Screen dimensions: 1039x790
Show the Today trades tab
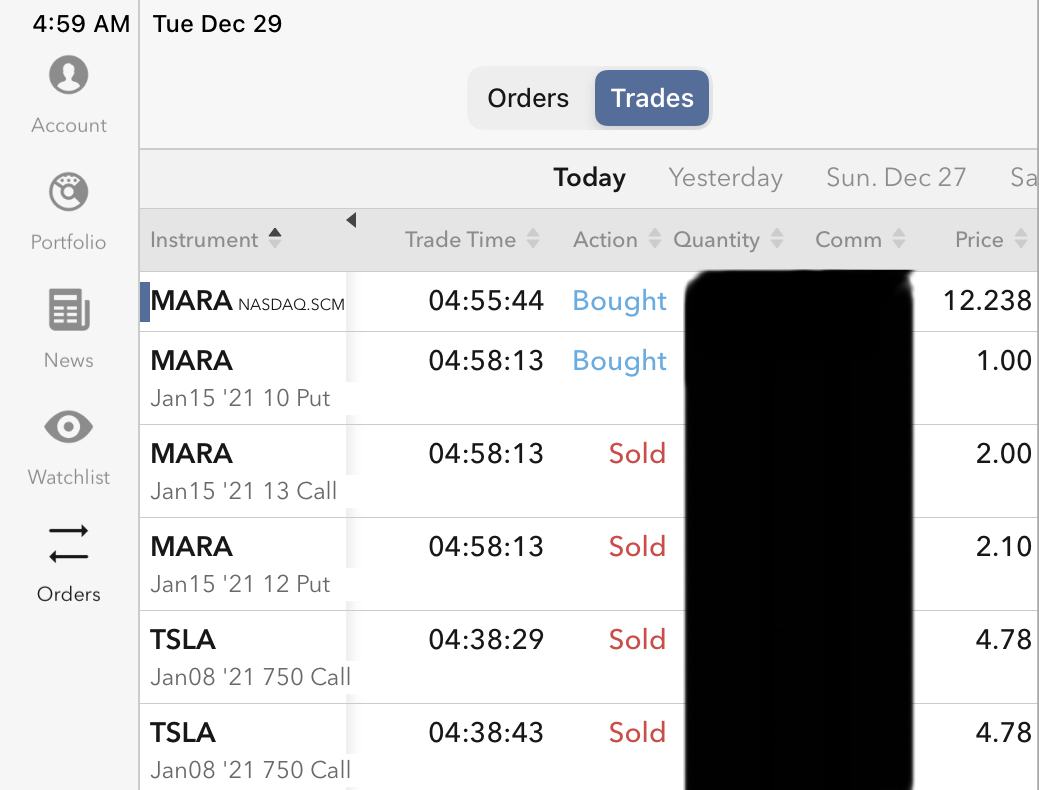(590, 178)
